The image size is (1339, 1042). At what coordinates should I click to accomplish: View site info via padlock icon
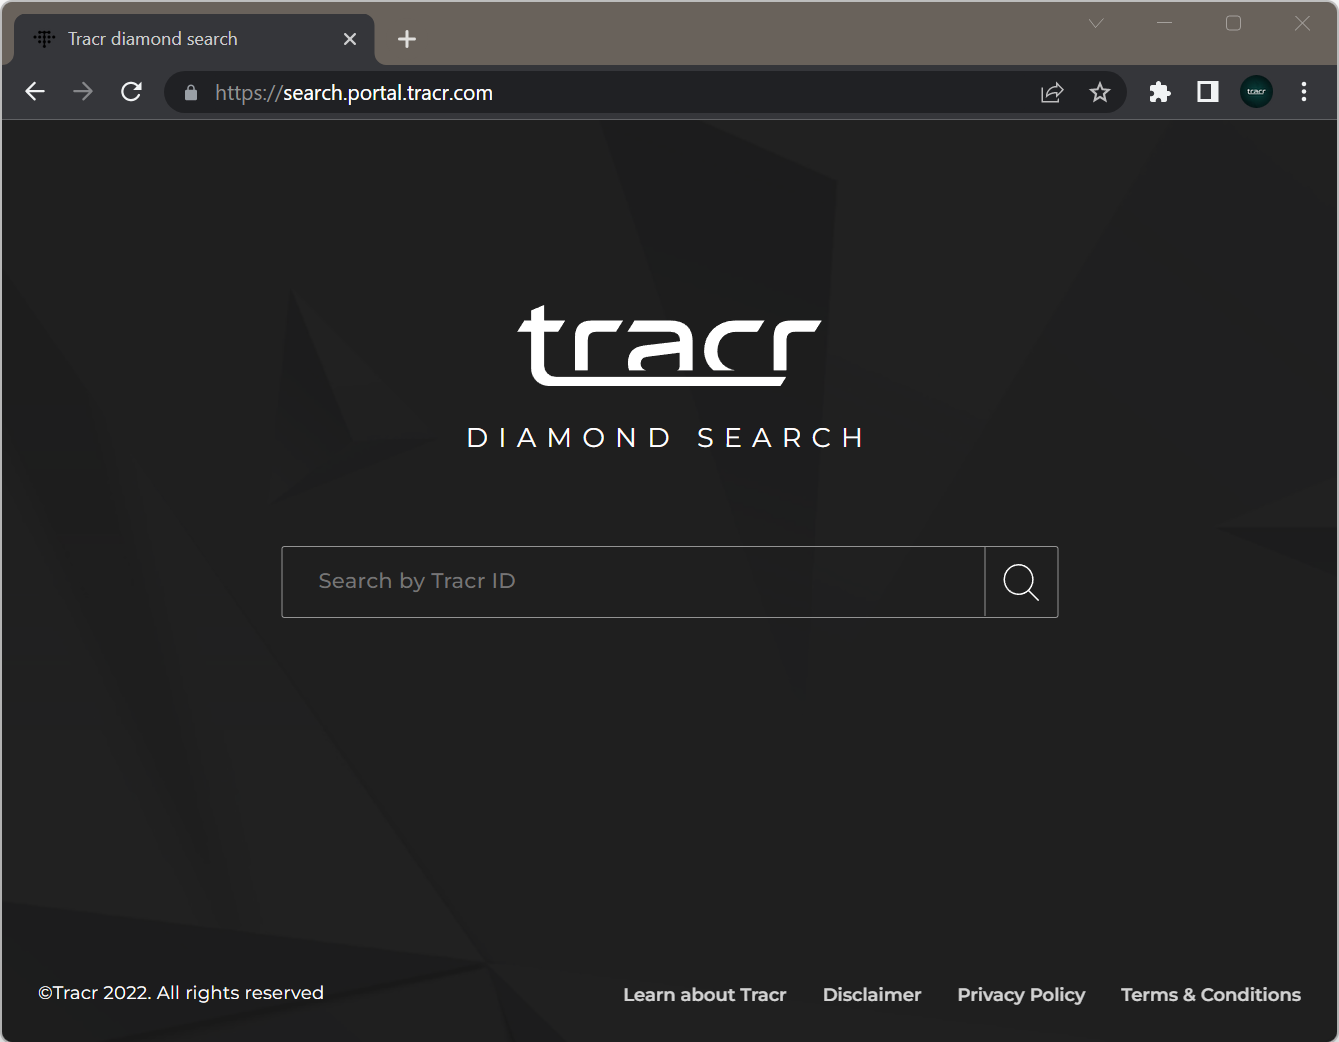point(191,93)
